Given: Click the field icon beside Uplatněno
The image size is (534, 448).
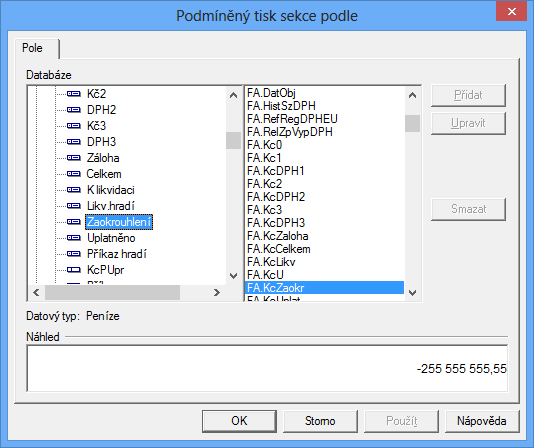Looking at the screenshot, I should [74, 238].
